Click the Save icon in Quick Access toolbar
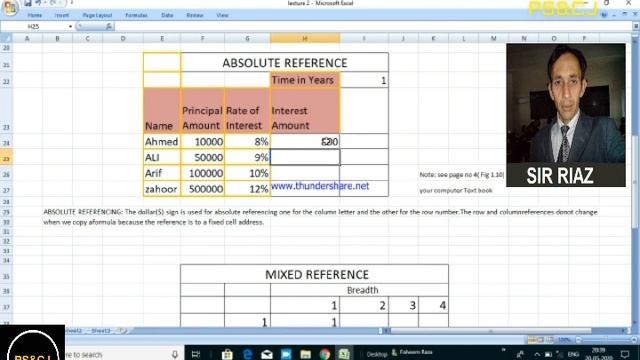The height and width of the screenshot is (360, 640). click(x=28, y=3)
